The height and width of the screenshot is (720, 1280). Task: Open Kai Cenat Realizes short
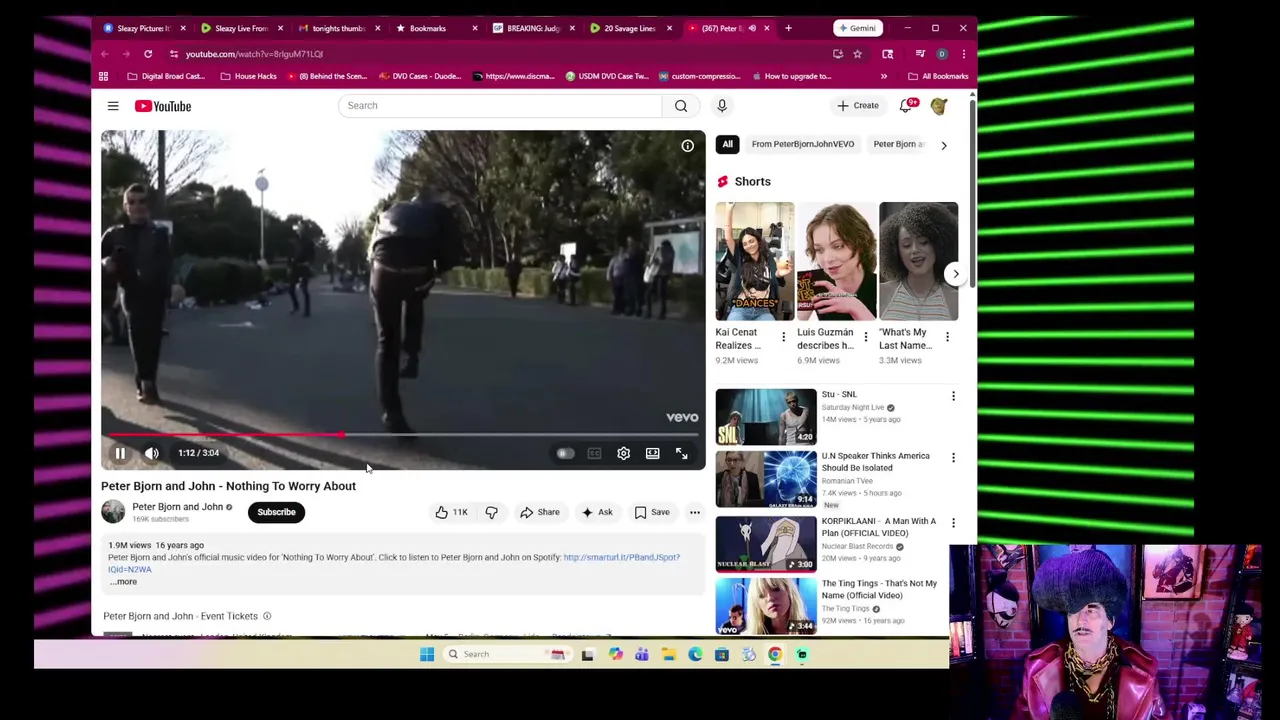pos(755,262)
